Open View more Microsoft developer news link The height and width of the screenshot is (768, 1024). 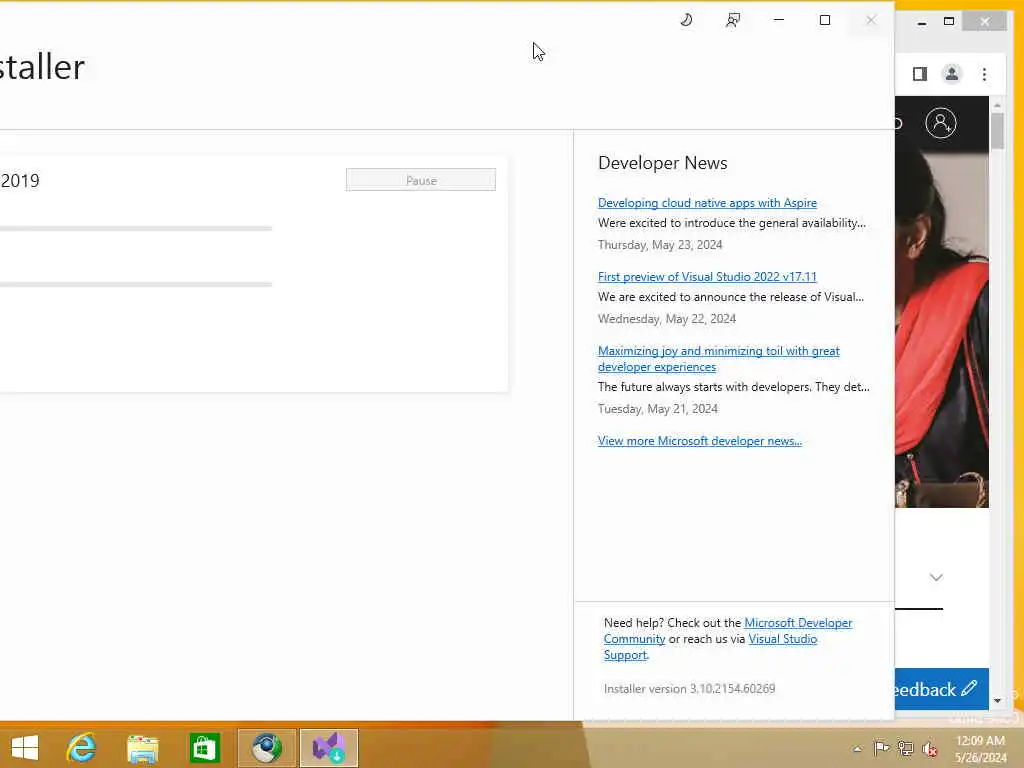pos(699,441)
